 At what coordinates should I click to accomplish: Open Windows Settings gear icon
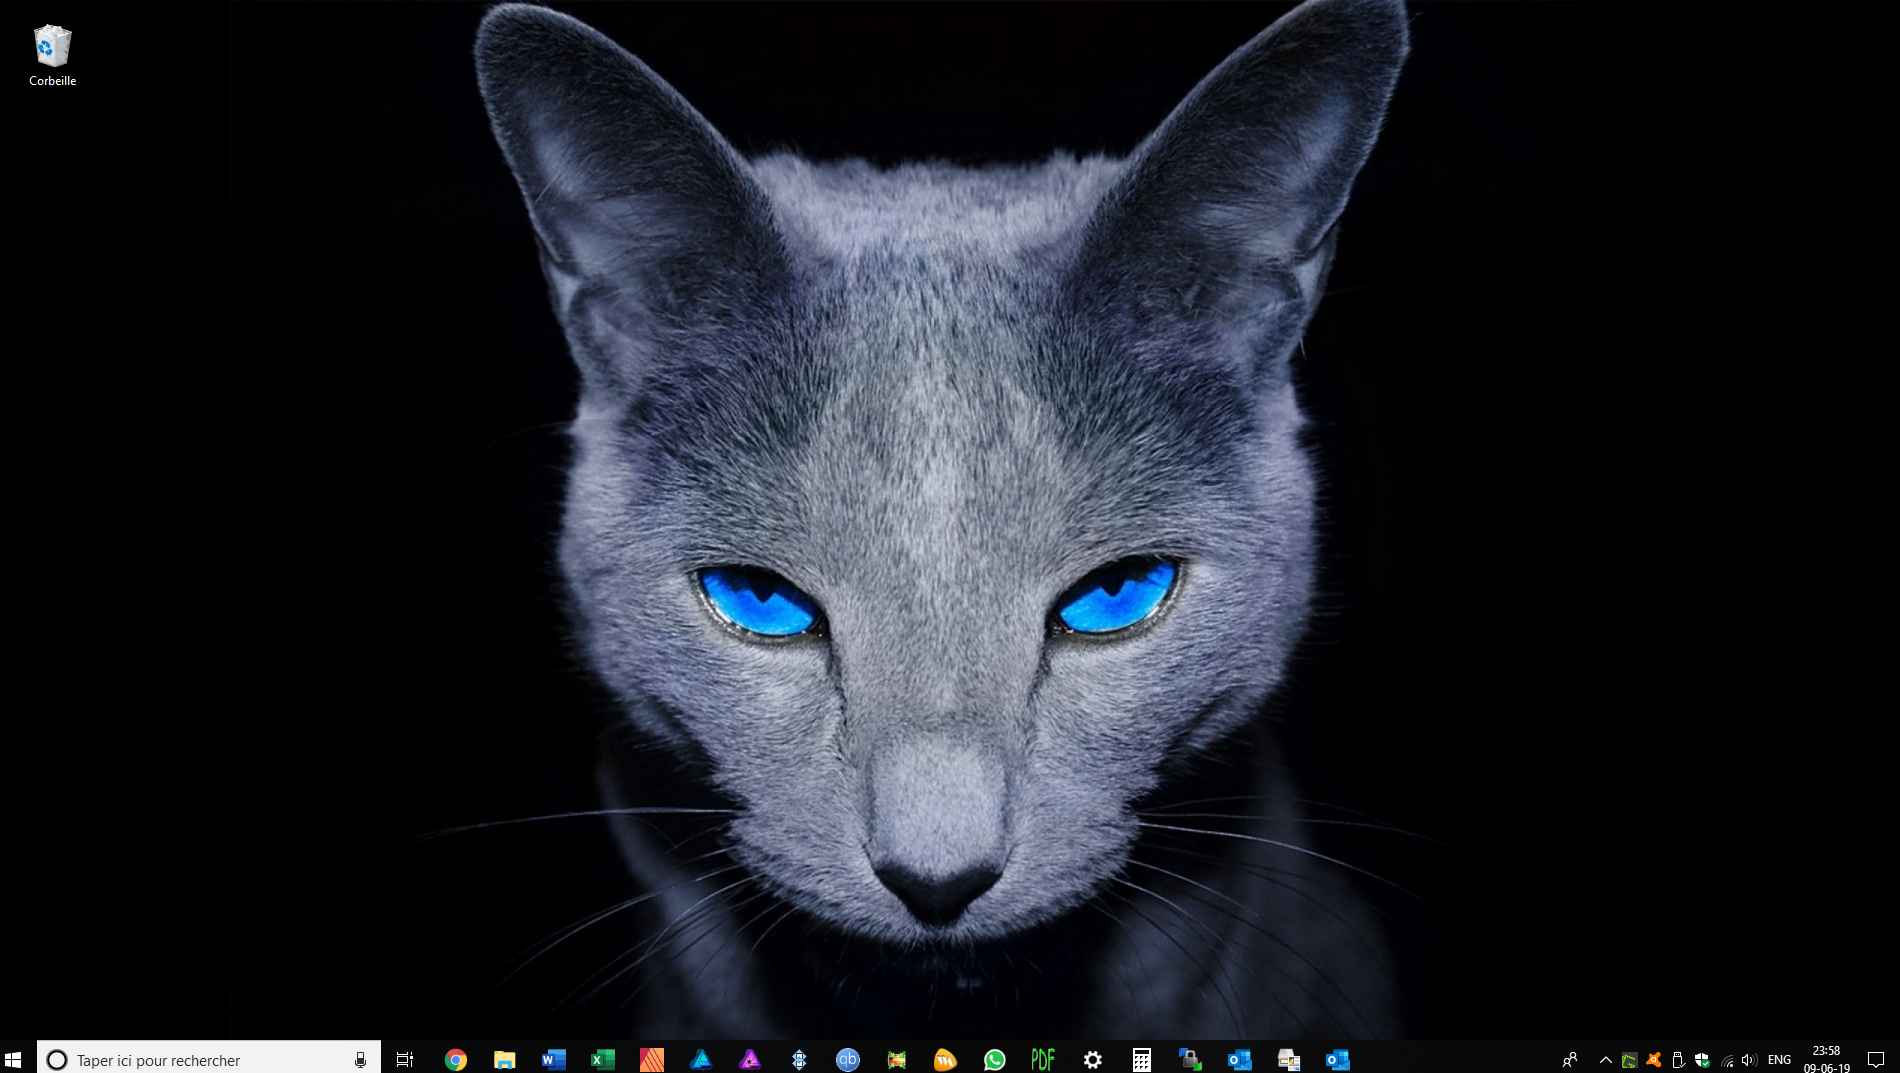point(1093,1060)
